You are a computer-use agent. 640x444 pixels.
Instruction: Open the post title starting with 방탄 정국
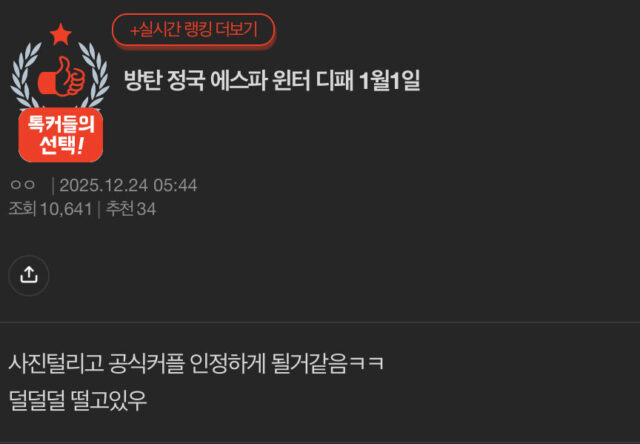(x=272, y=81)
